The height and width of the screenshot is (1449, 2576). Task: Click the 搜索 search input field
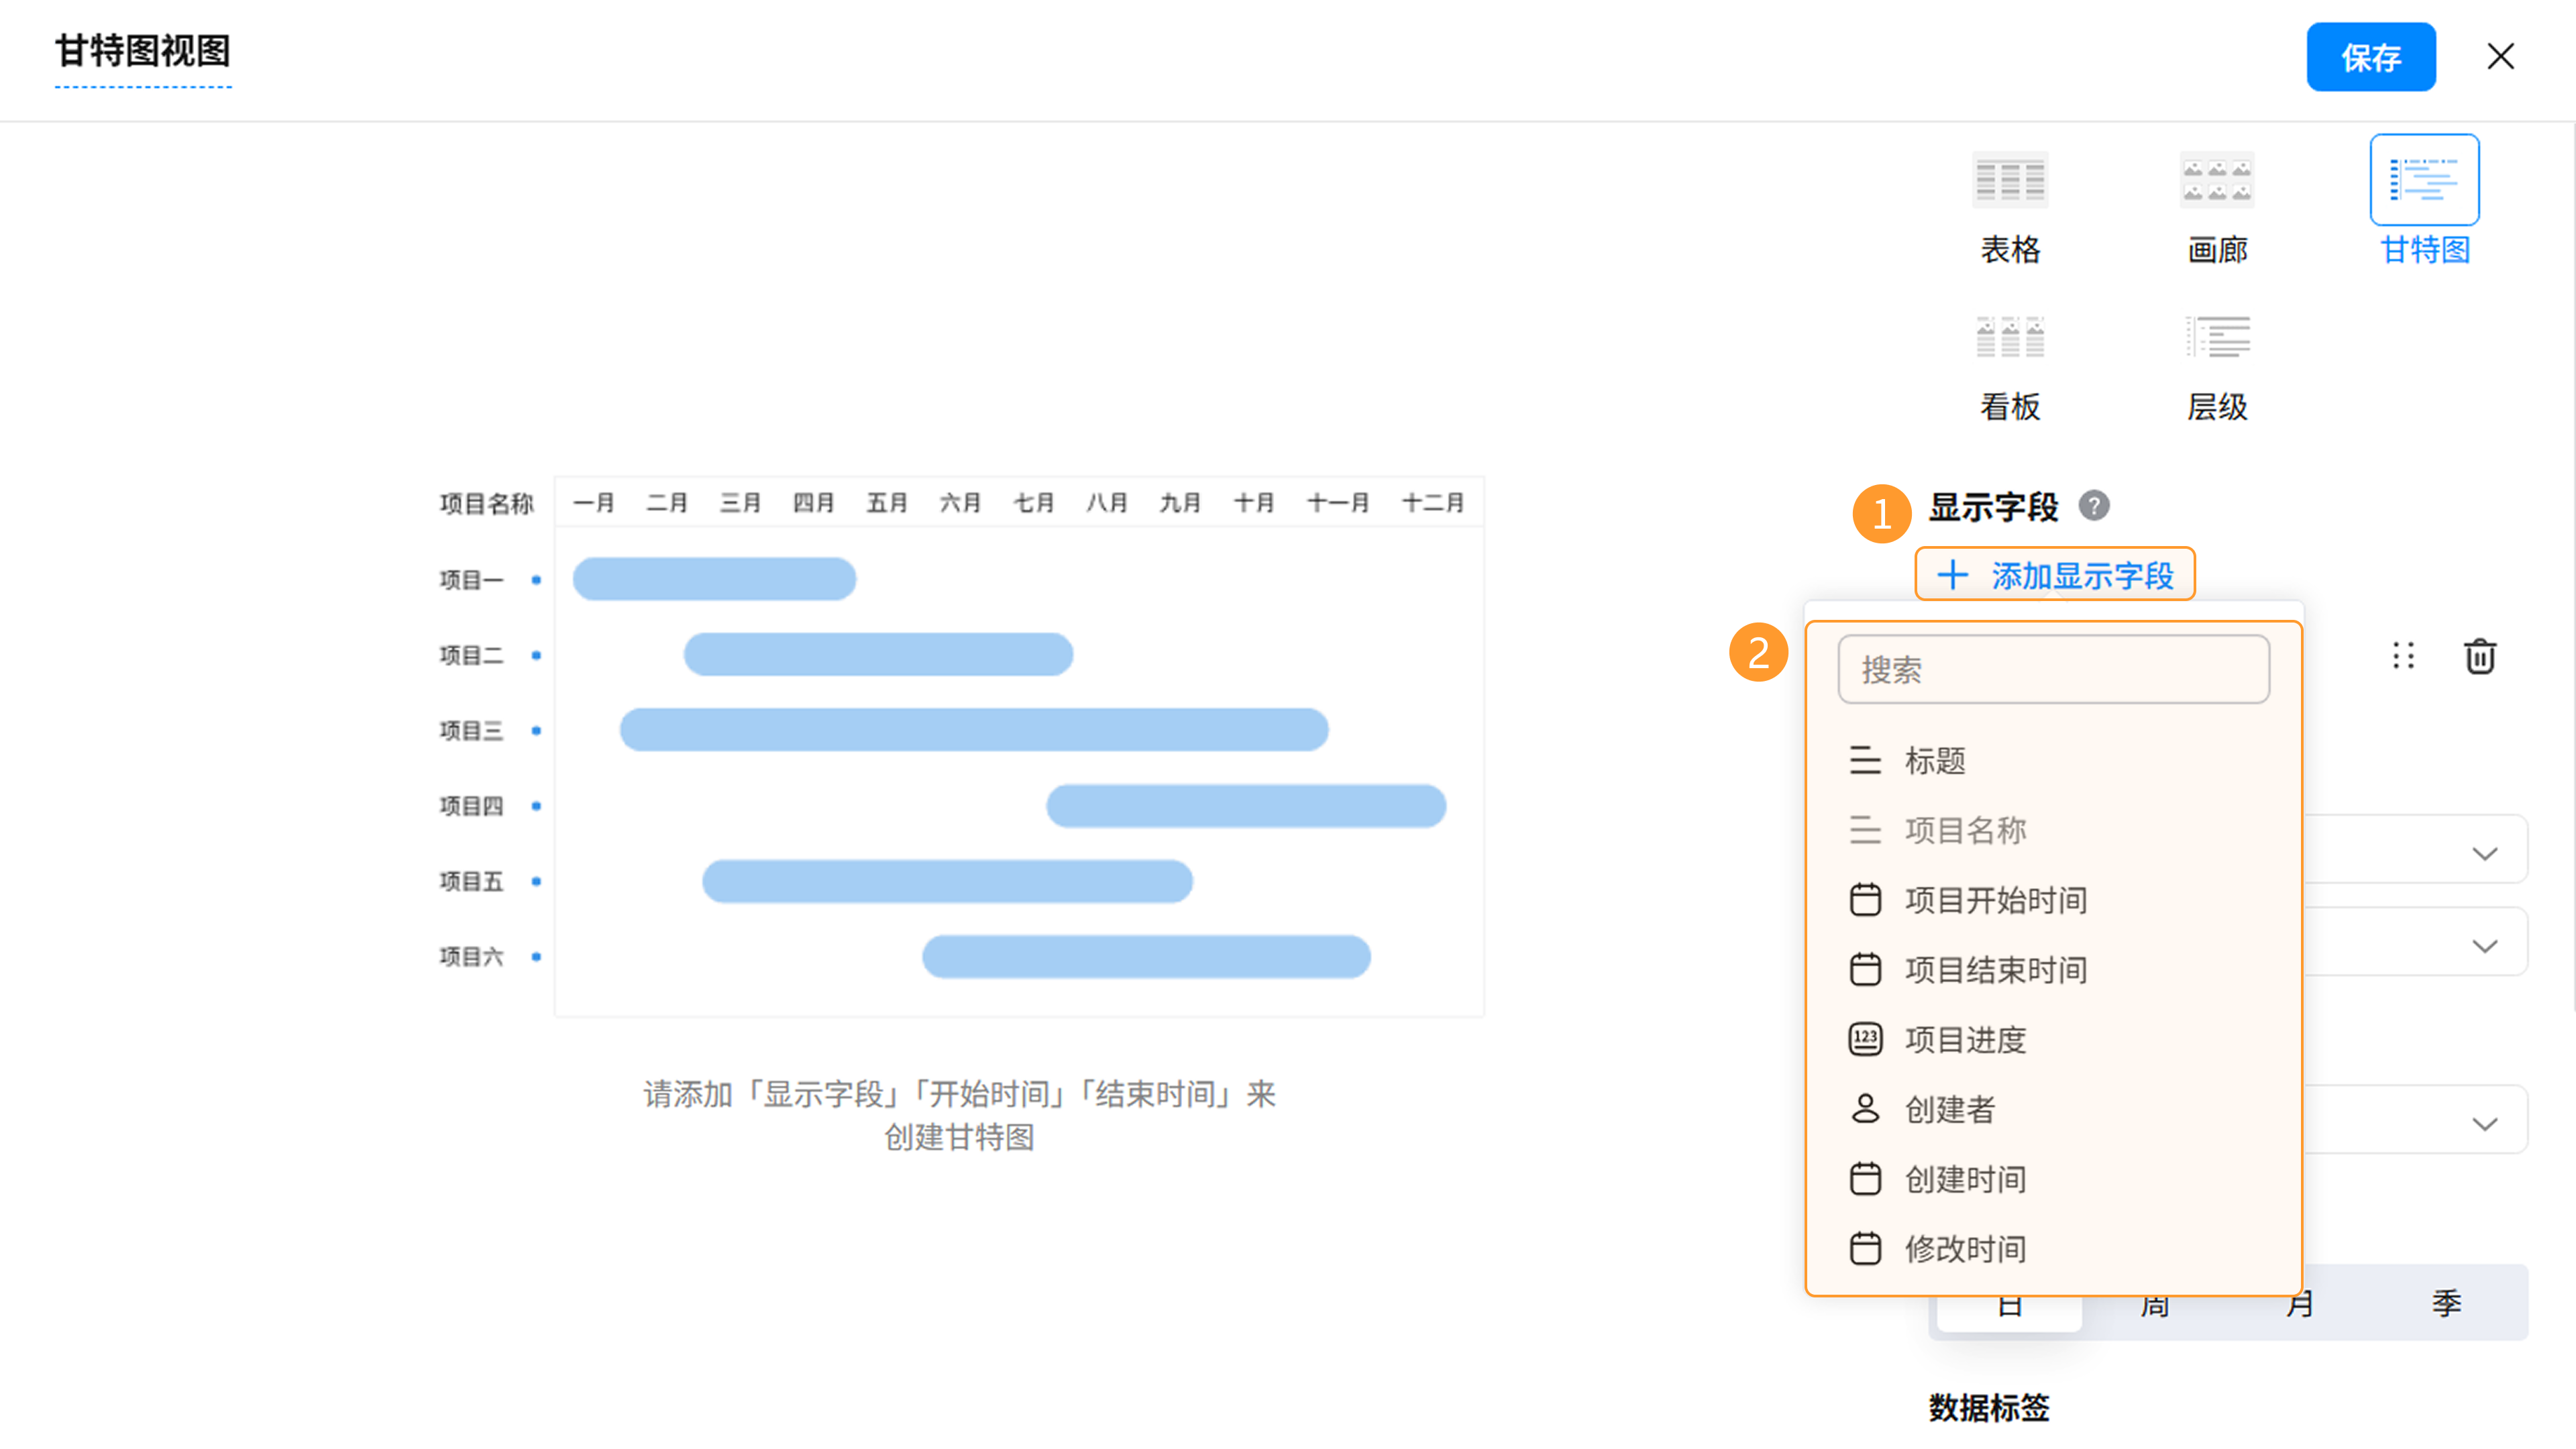tap(2053, 670)
